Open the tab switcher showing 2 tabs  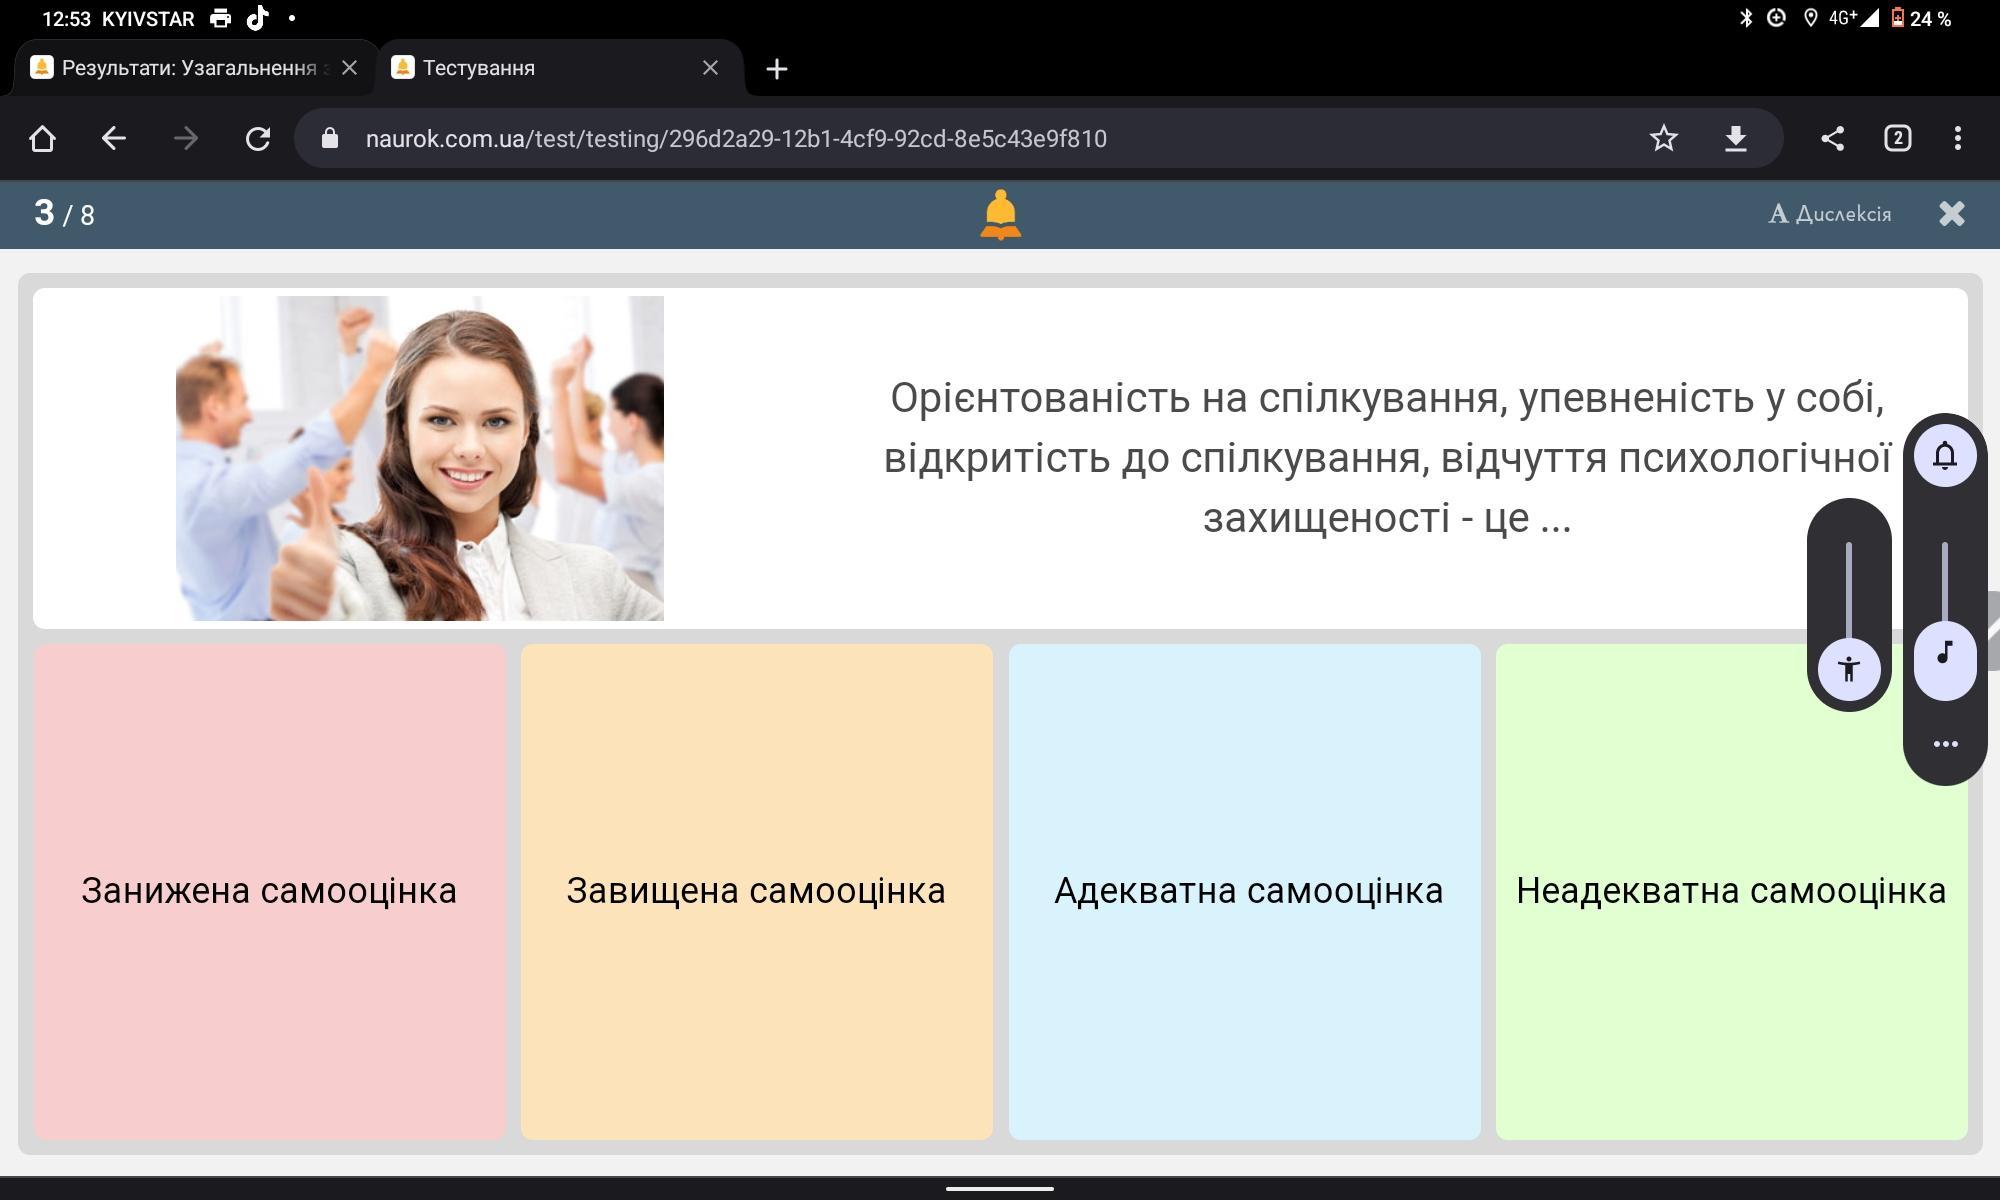[x=1897, y=138]
